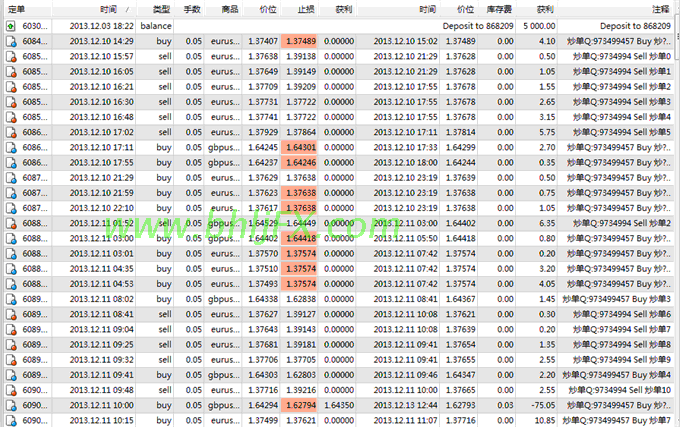Click order icon for buy opened 2013.12.11 04:53

(11, 284)
